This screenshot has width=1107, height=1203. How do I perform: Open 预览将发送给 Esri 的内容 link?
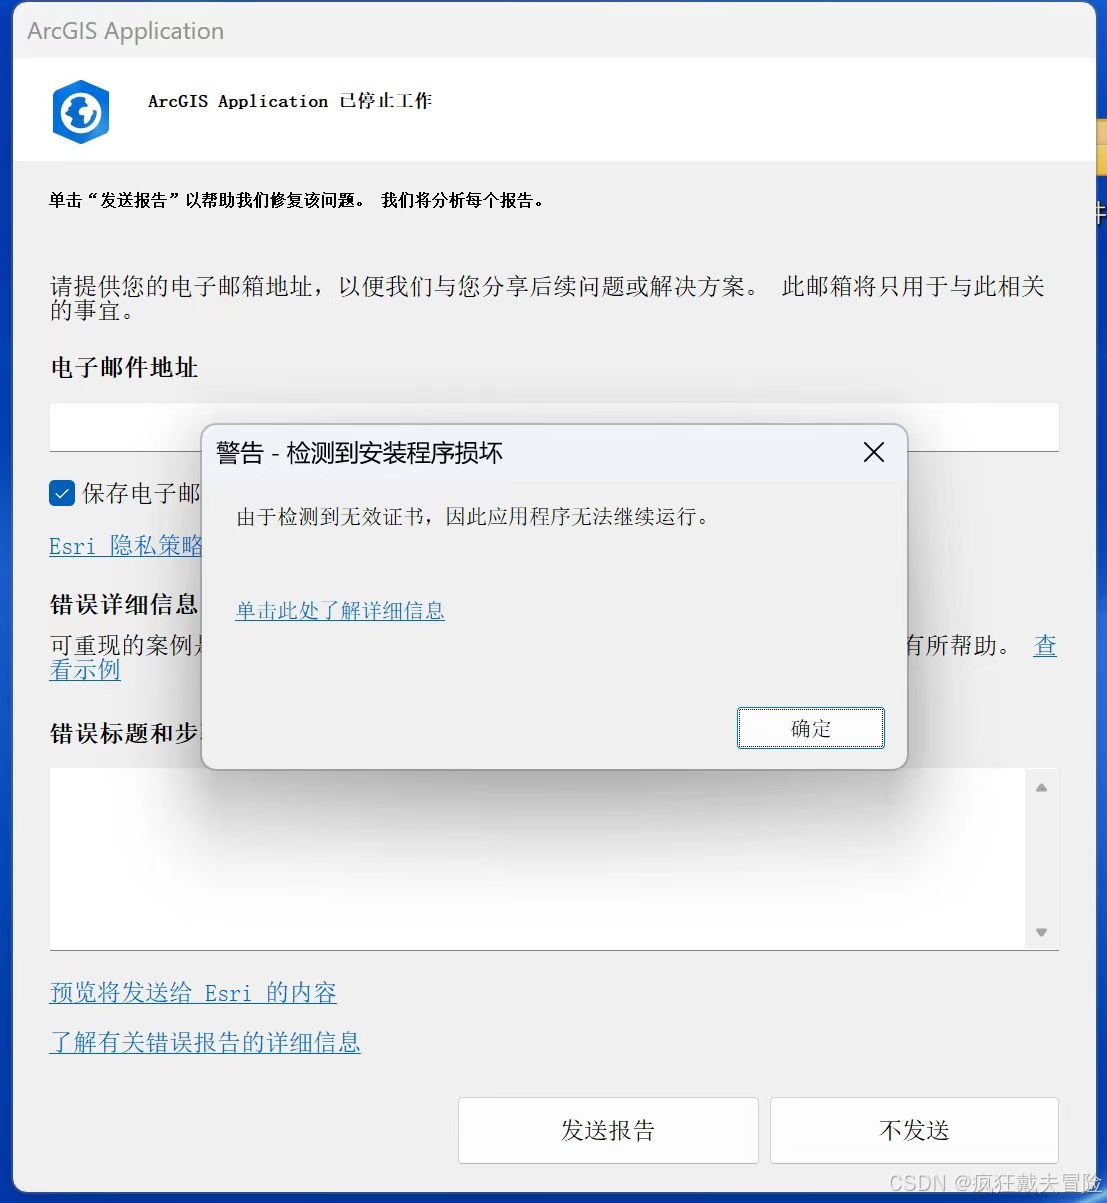pos(193,993)
